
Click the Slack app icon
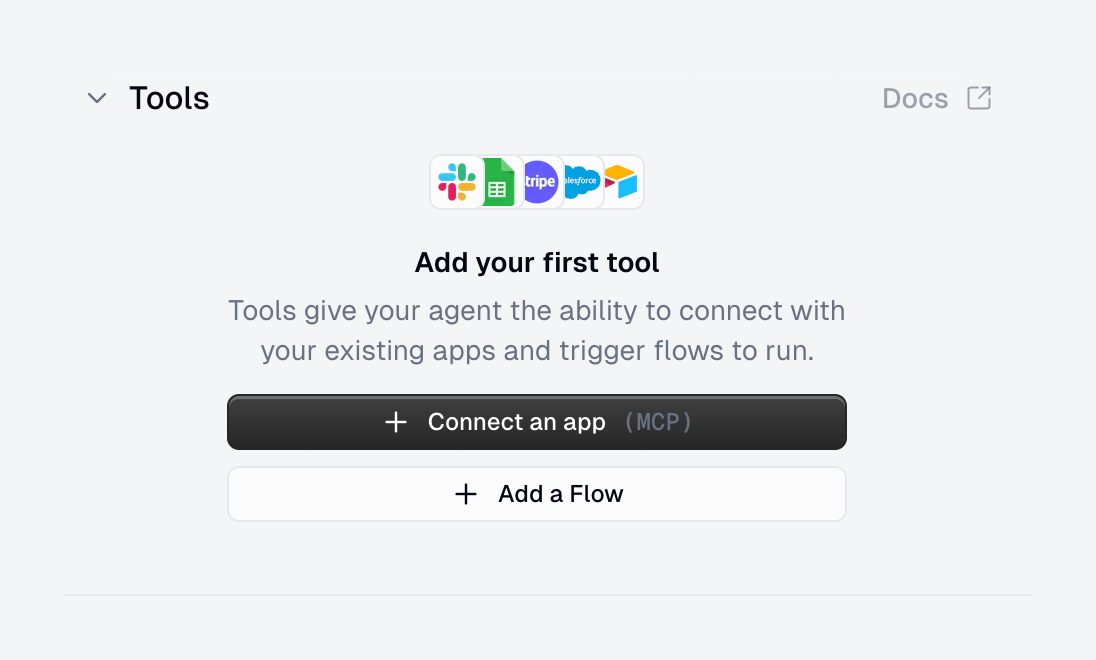(456, 182)
